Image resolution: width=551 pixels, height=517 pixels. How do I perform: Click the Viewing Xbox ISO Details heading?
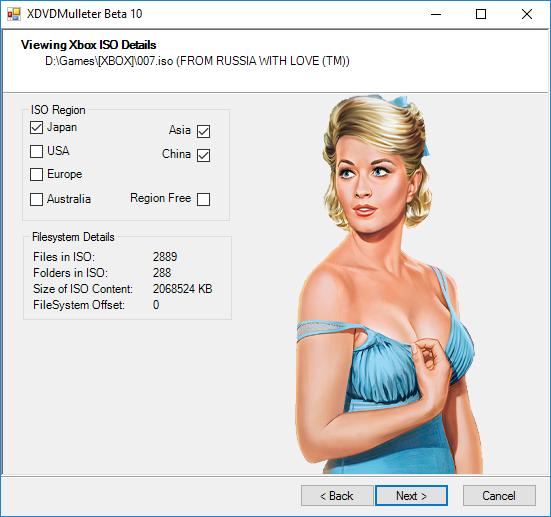pyautogui.click(x=89, y=45)
